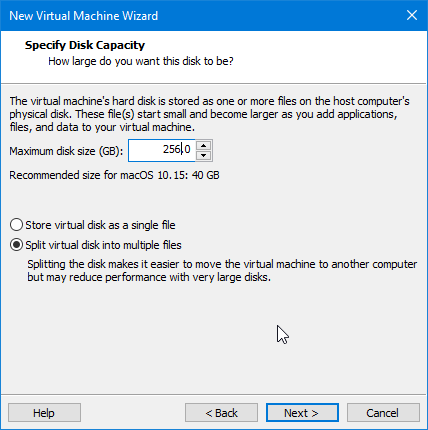Click the Maximum disk size input field
Screen dimensions: 428x430
162,150
